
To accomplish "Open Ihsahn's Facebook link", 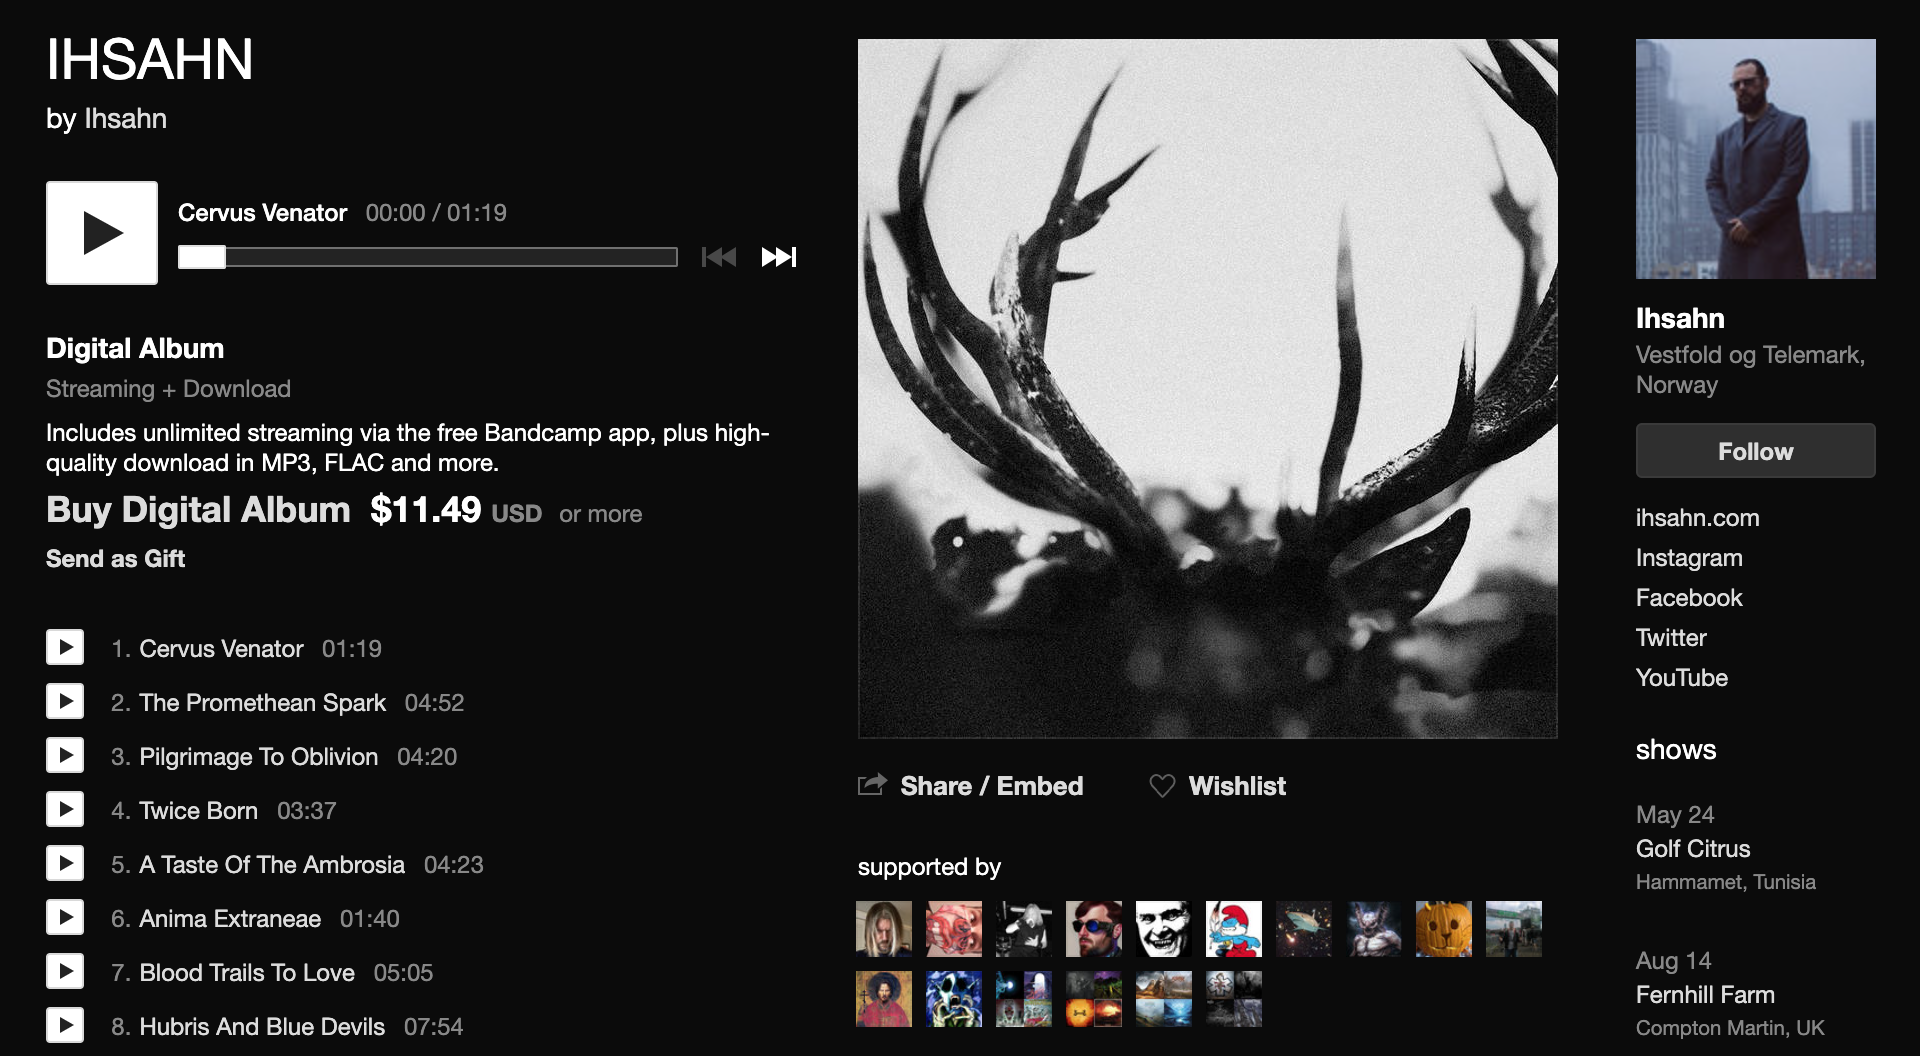I will coord(1689,598).
